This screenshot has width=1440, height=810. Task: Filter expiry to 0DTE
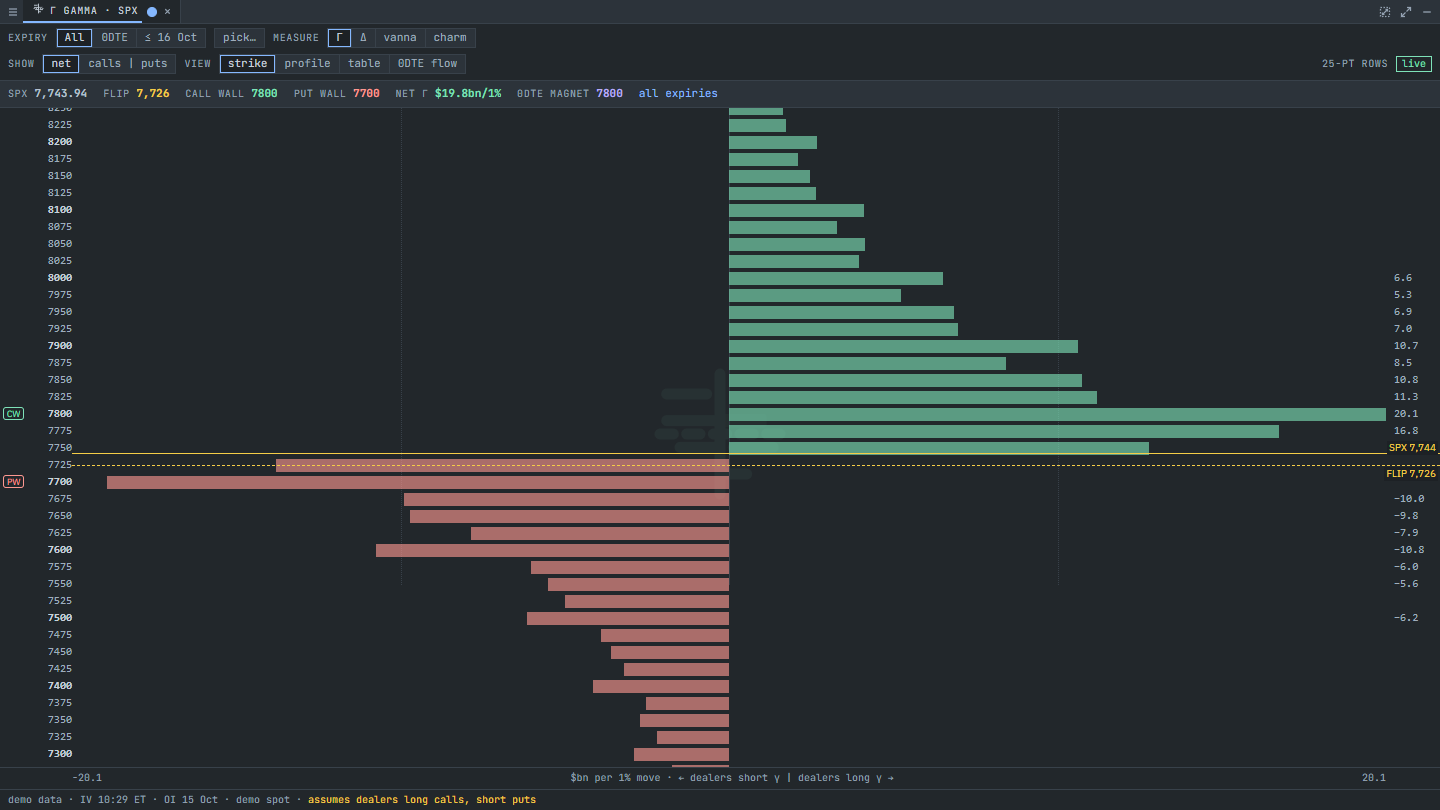[x=115, y=38]
